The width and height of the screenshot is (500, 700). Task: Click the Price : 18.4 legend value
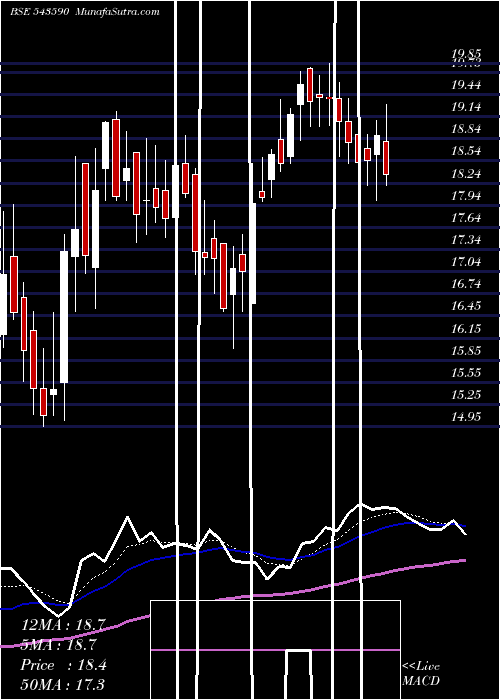(64, 665)
